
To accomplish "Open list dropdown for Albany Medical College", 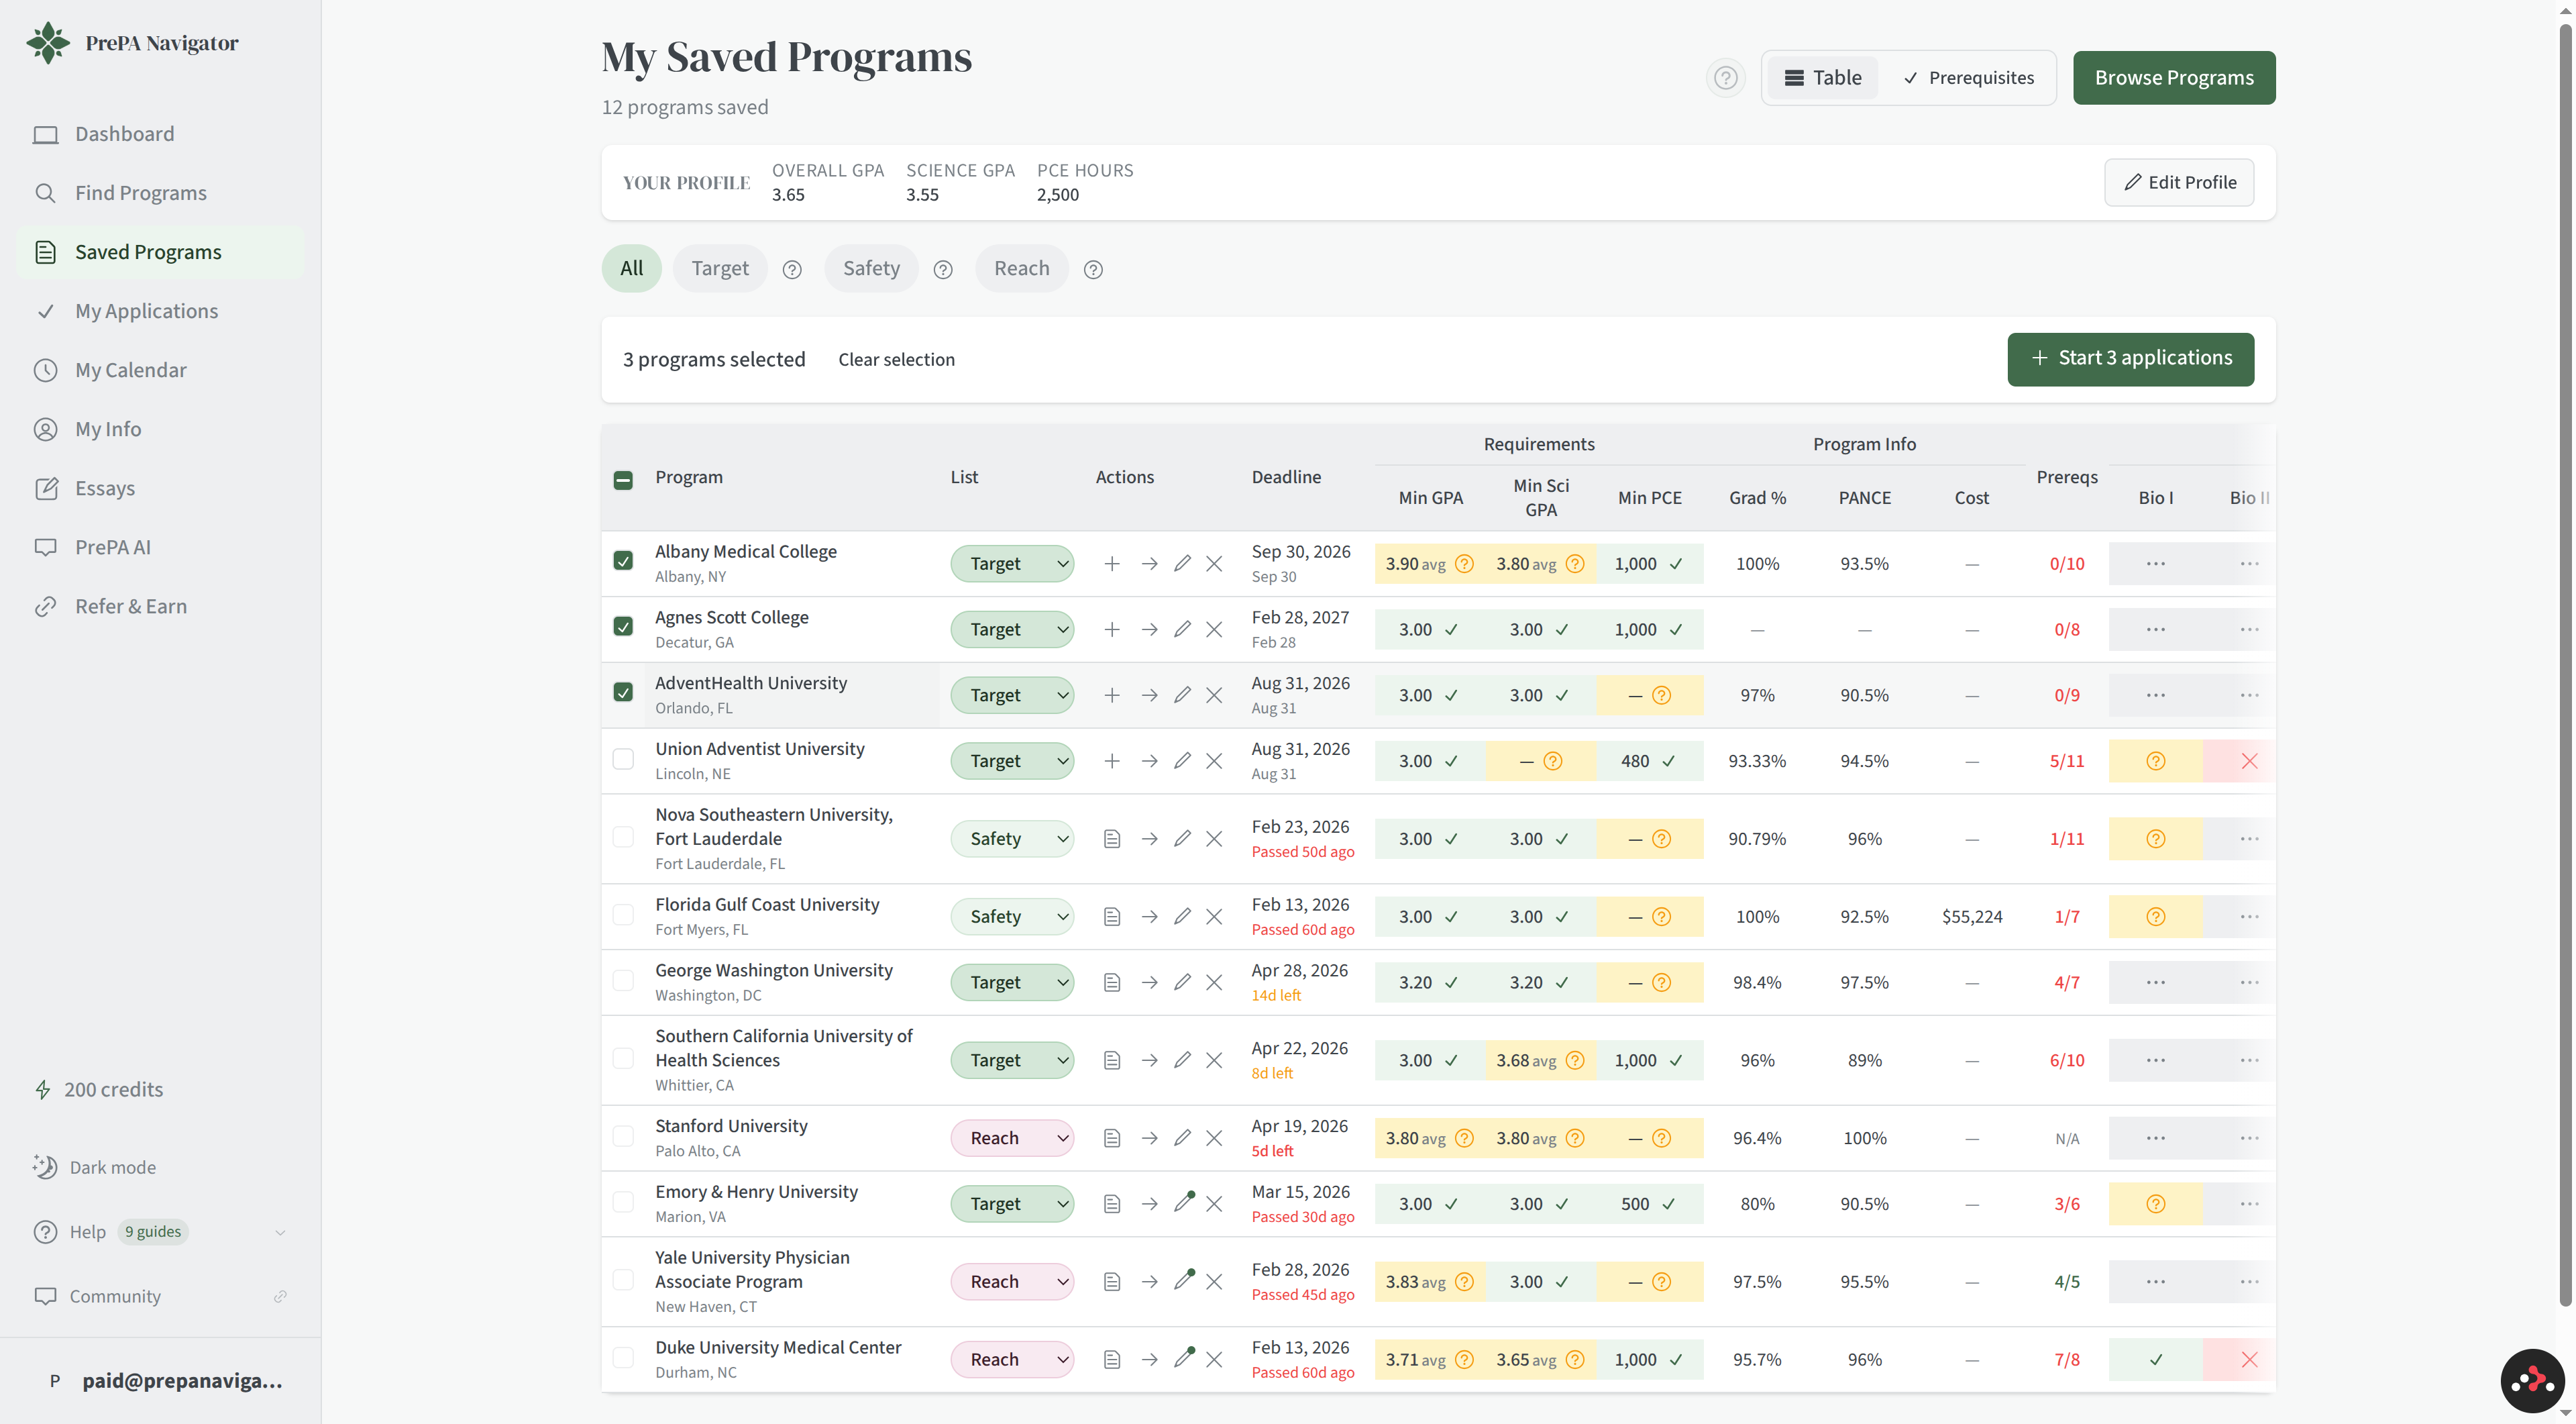I will 1012,564.
